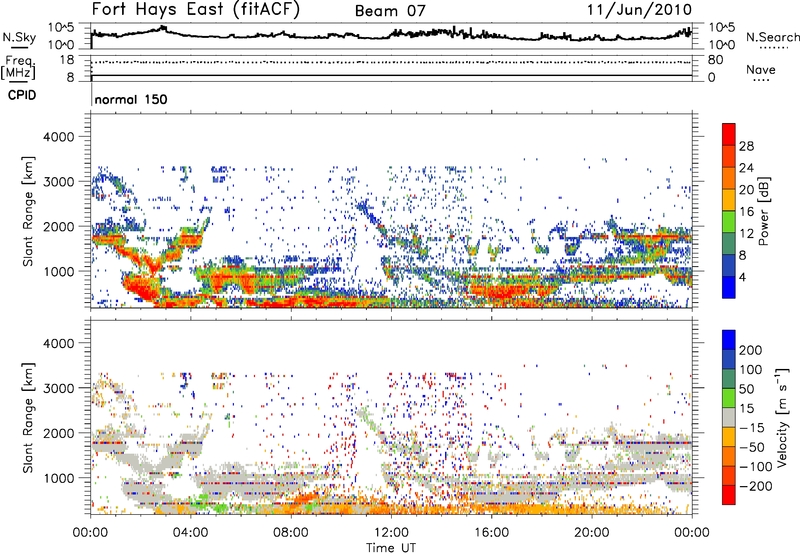
Task: Click the '-50' velocity colorbar value
Action: [753, 447]
